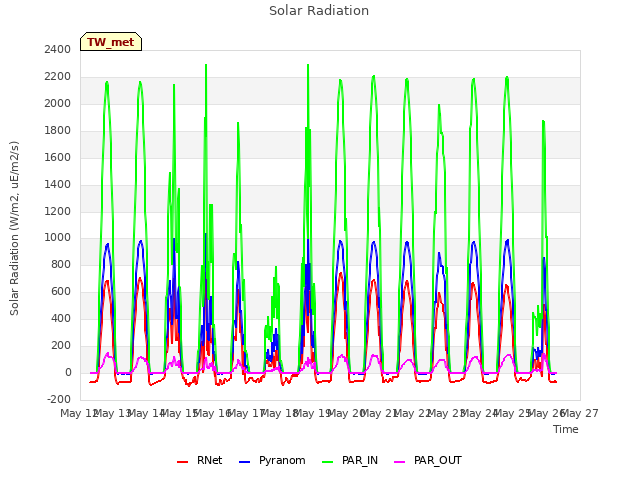Click the 2000 y-axis label

pos(58,103)
